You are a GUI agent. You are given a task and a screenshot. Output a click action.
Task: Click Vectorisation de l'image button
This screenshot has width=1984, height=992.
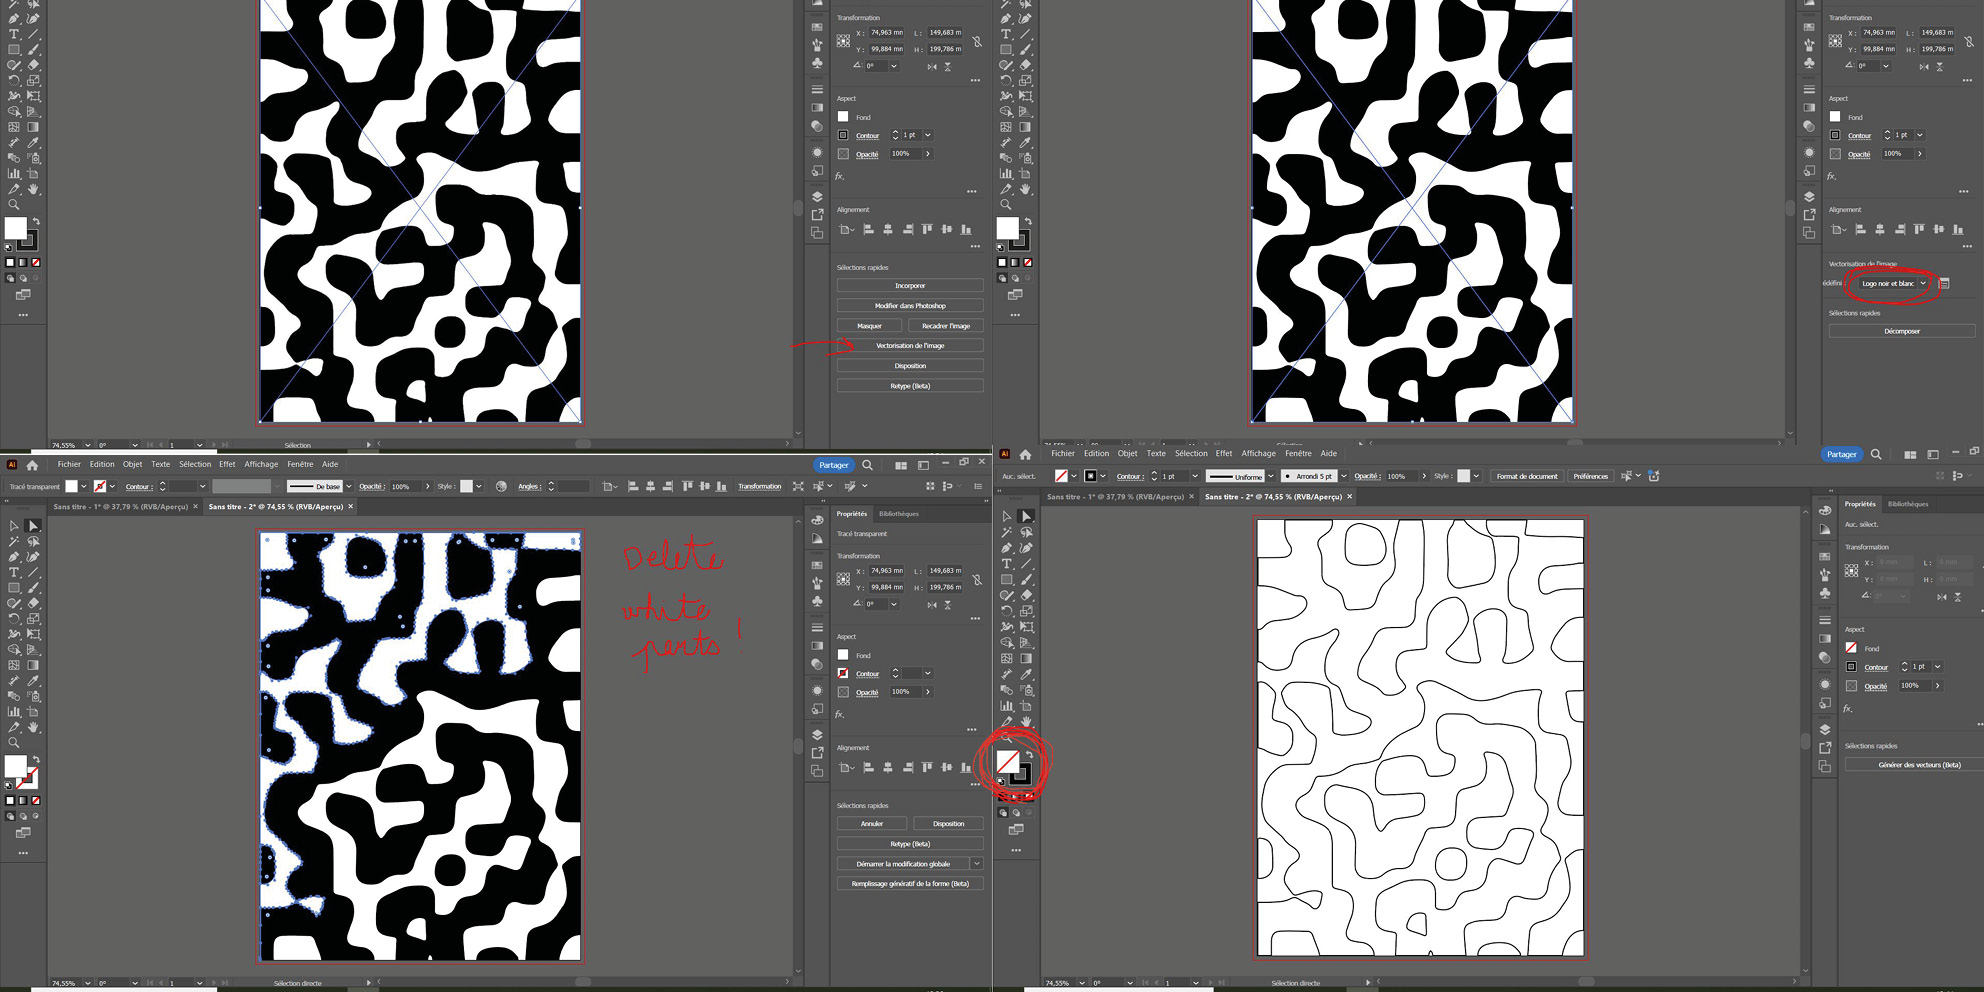coord(910,346)
